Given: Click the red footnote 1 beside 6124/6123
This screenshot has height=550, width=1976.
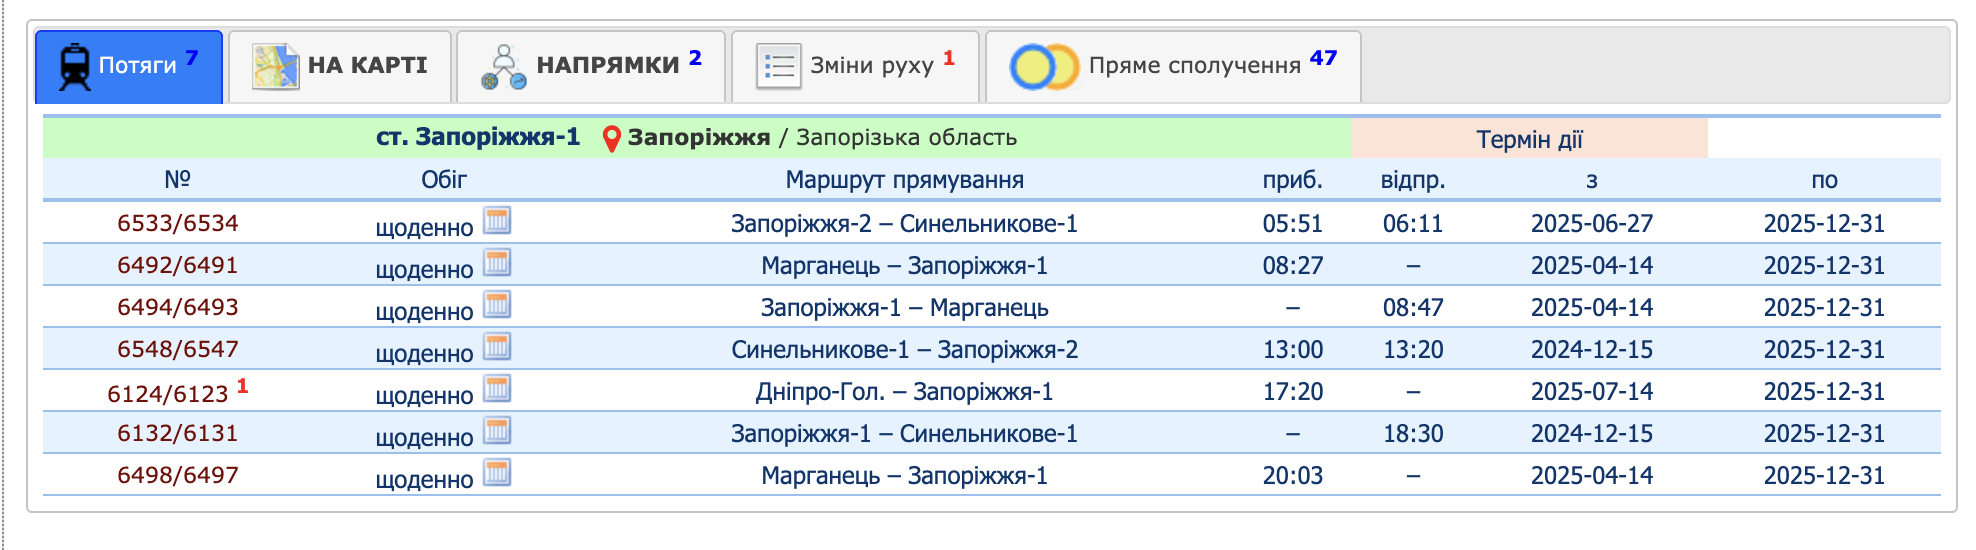Looking at the screenshot, I should coord(242,385).
